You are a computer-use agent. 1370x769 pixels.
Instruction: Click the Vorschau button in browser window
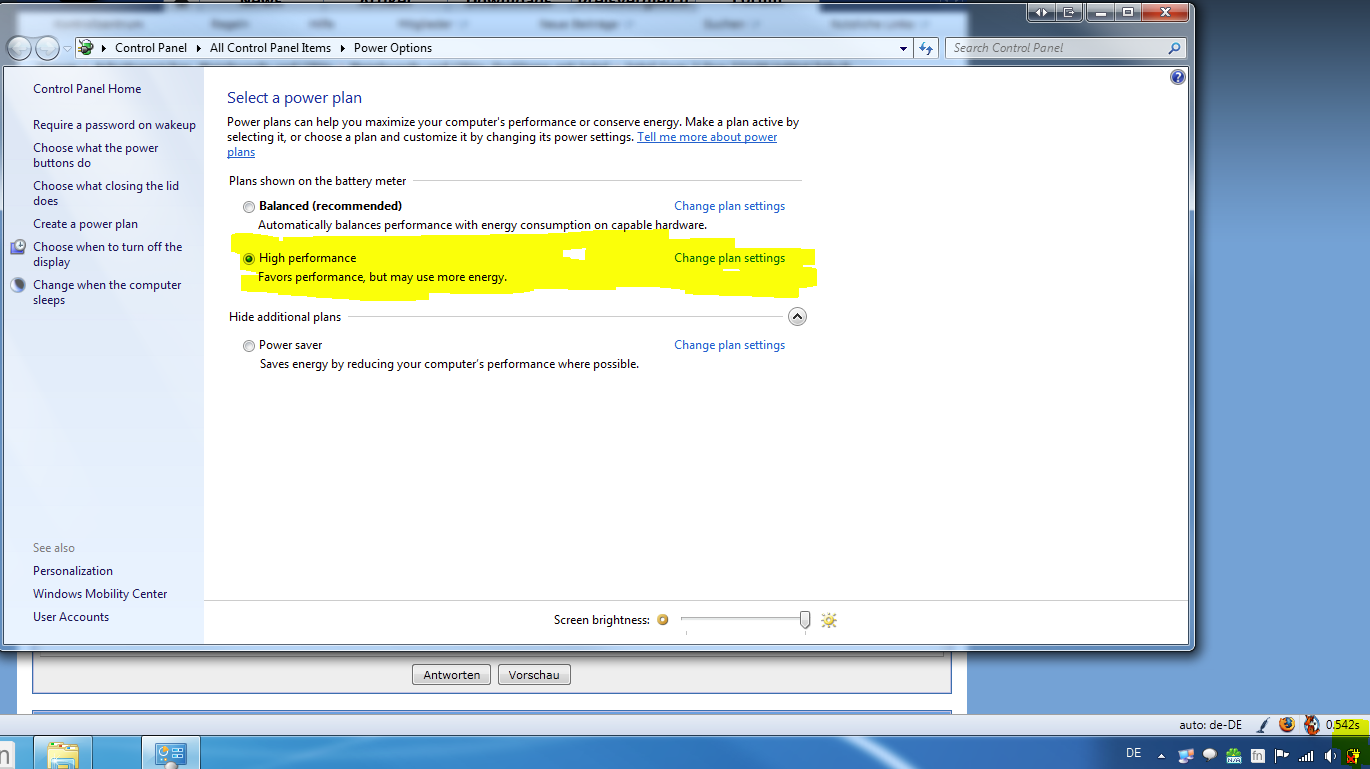[534, 675]
